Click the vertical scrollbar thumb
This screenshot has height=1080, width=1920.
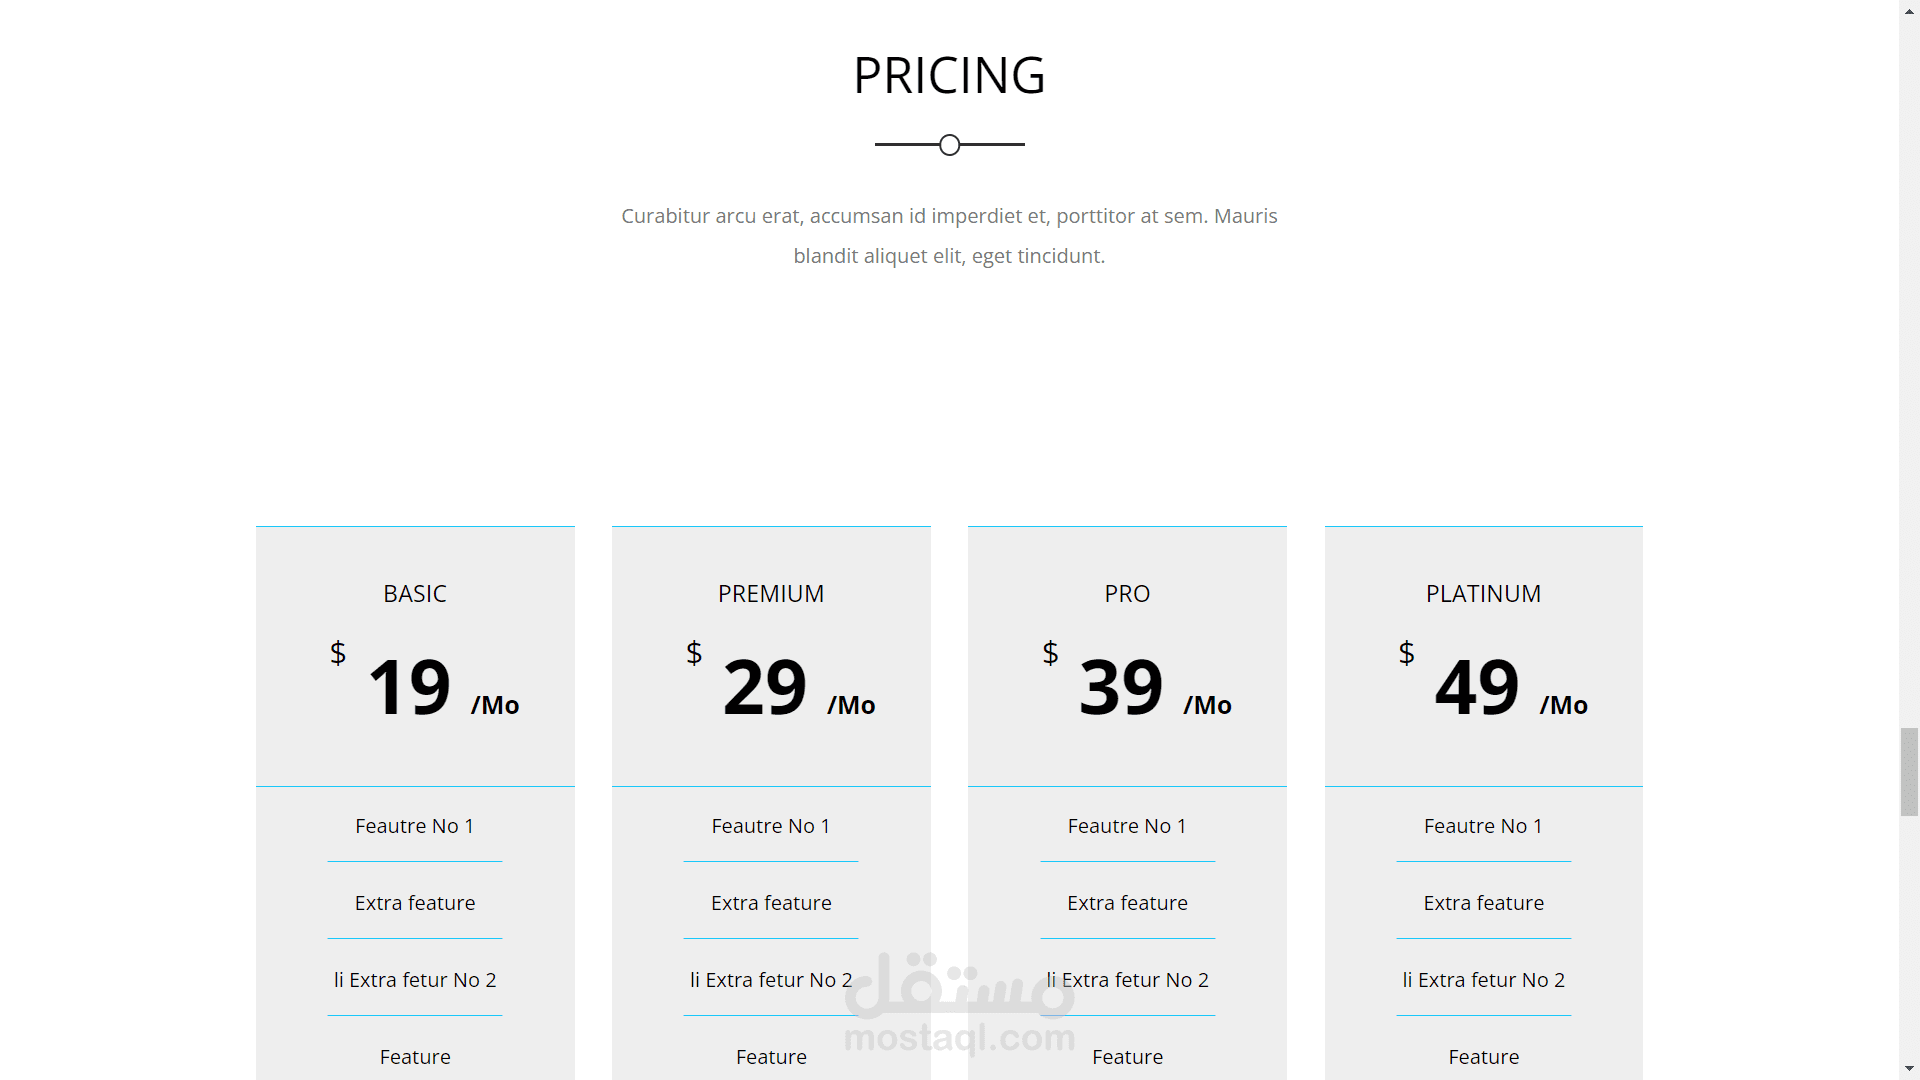point(1909,772)
